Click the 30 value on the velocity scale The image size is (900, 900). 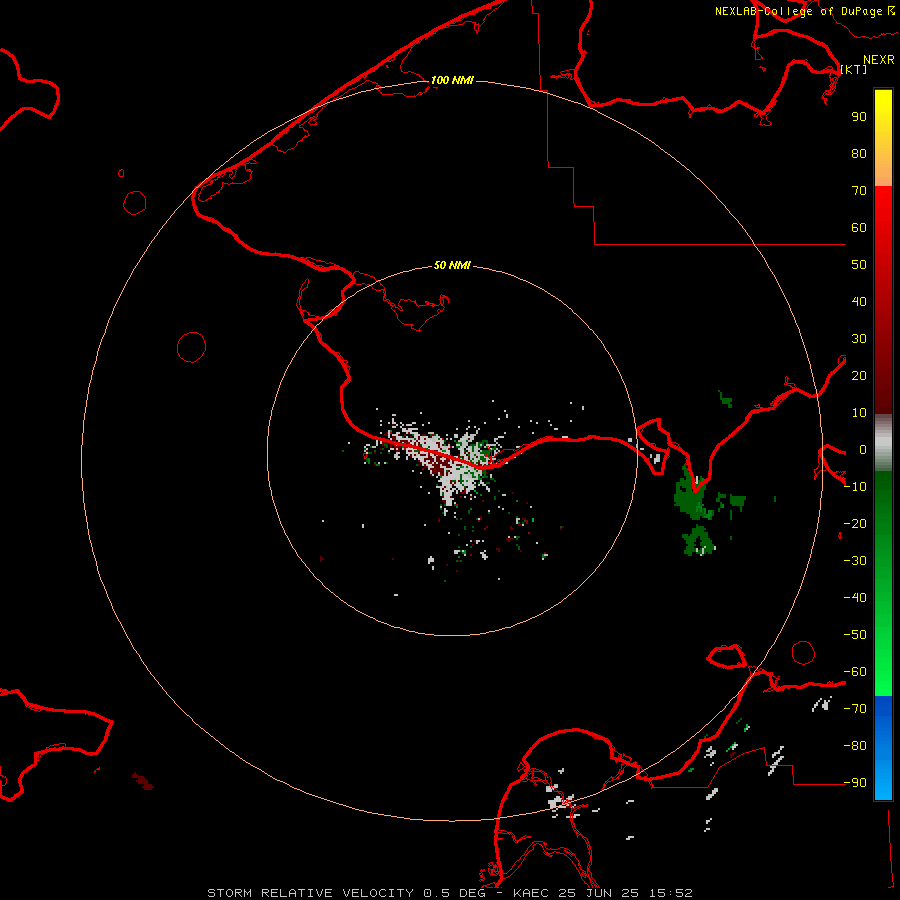point(859,339)
